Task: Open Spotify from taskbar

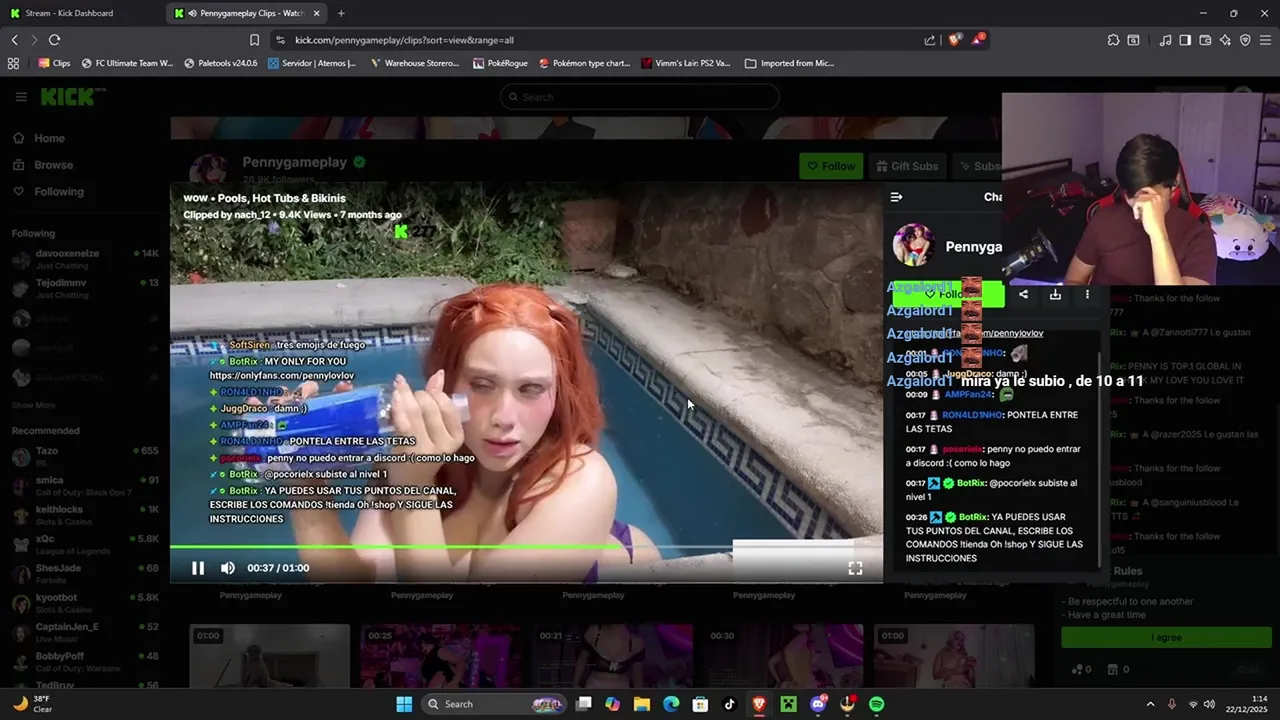Action: (x=876, y=704)
